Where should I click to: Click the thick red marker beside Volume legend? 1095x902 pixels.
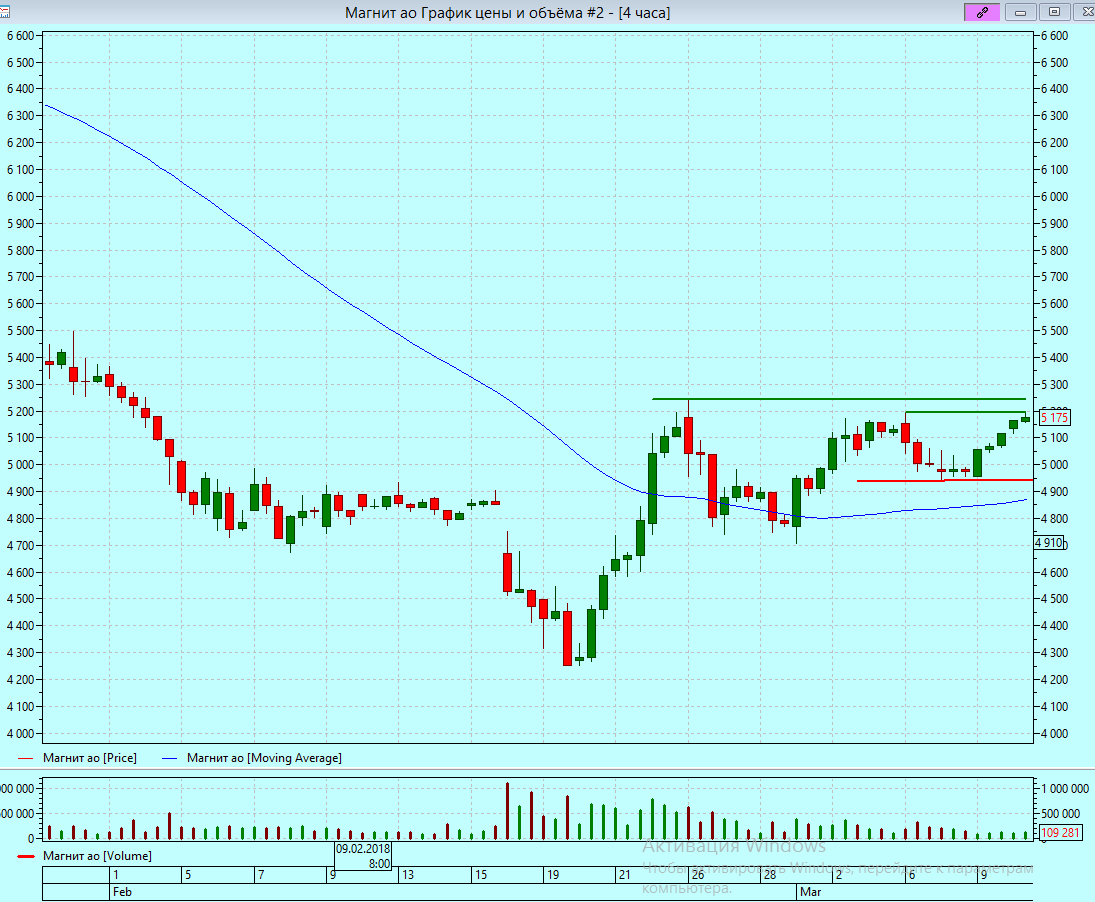coord(26,856)
